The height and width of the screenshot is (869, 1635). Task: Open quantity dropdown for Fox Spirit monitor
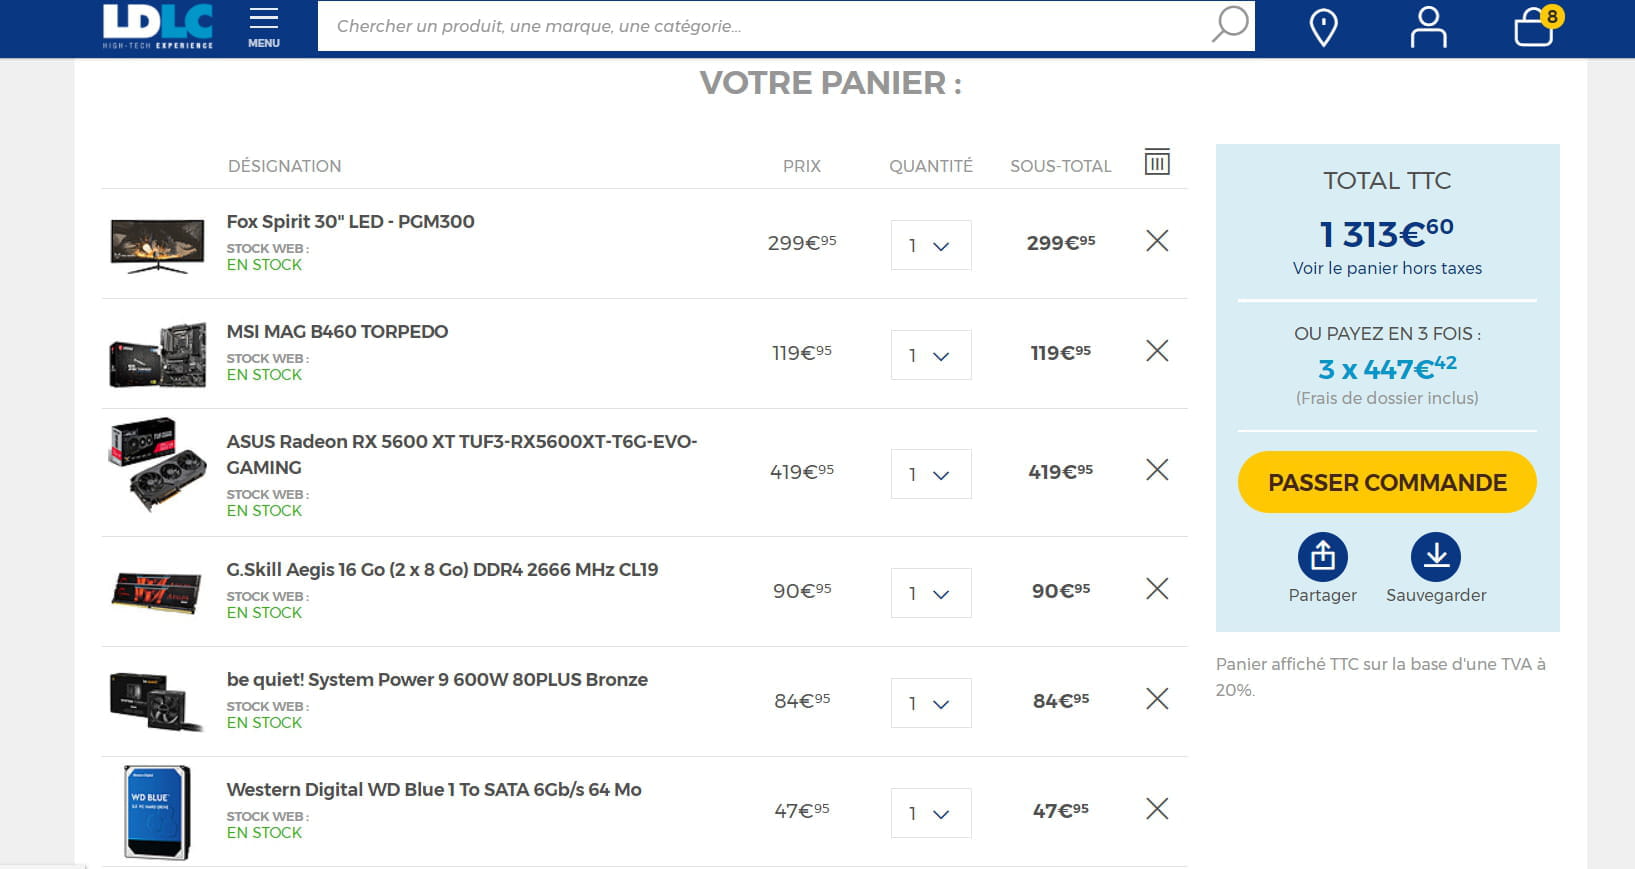[x=931, y=245]
